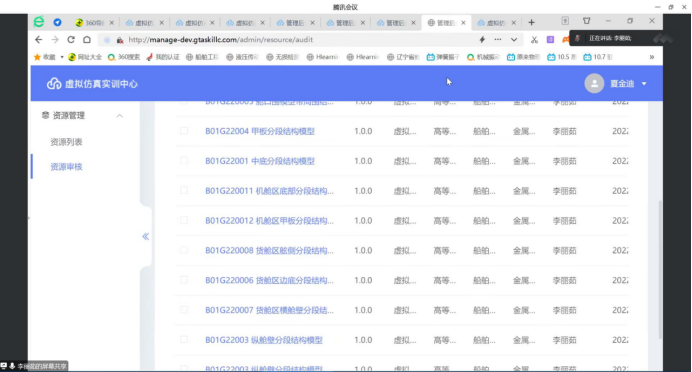Open the 资源列表 menu item

pyautogui.click(x=66, y=142)
